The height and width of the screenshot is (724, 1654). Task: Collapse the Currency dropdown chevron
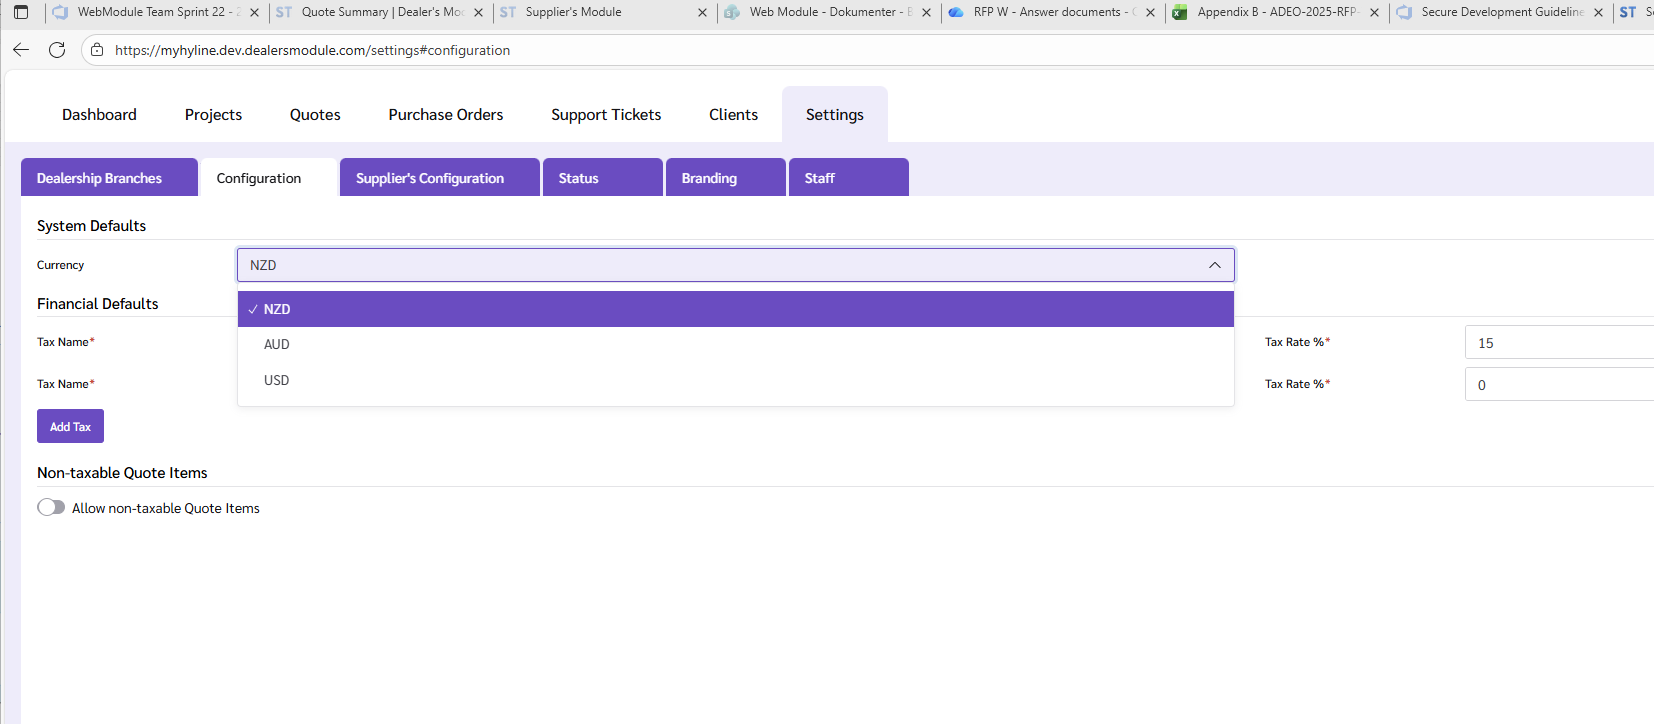tap(1214, 265)
